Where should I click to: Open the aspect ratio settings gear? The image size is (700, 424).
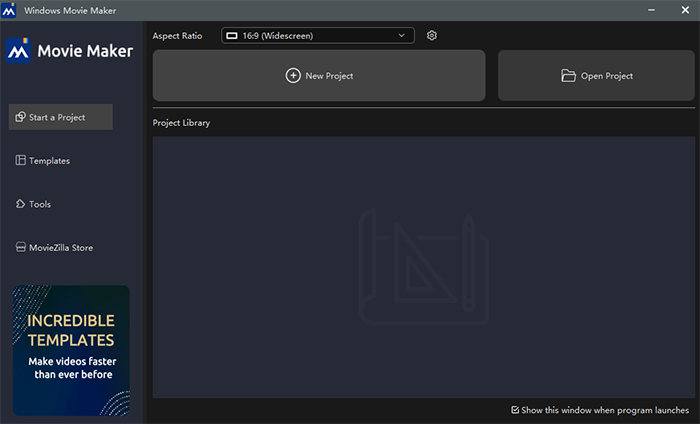click(x=431, y=35)
